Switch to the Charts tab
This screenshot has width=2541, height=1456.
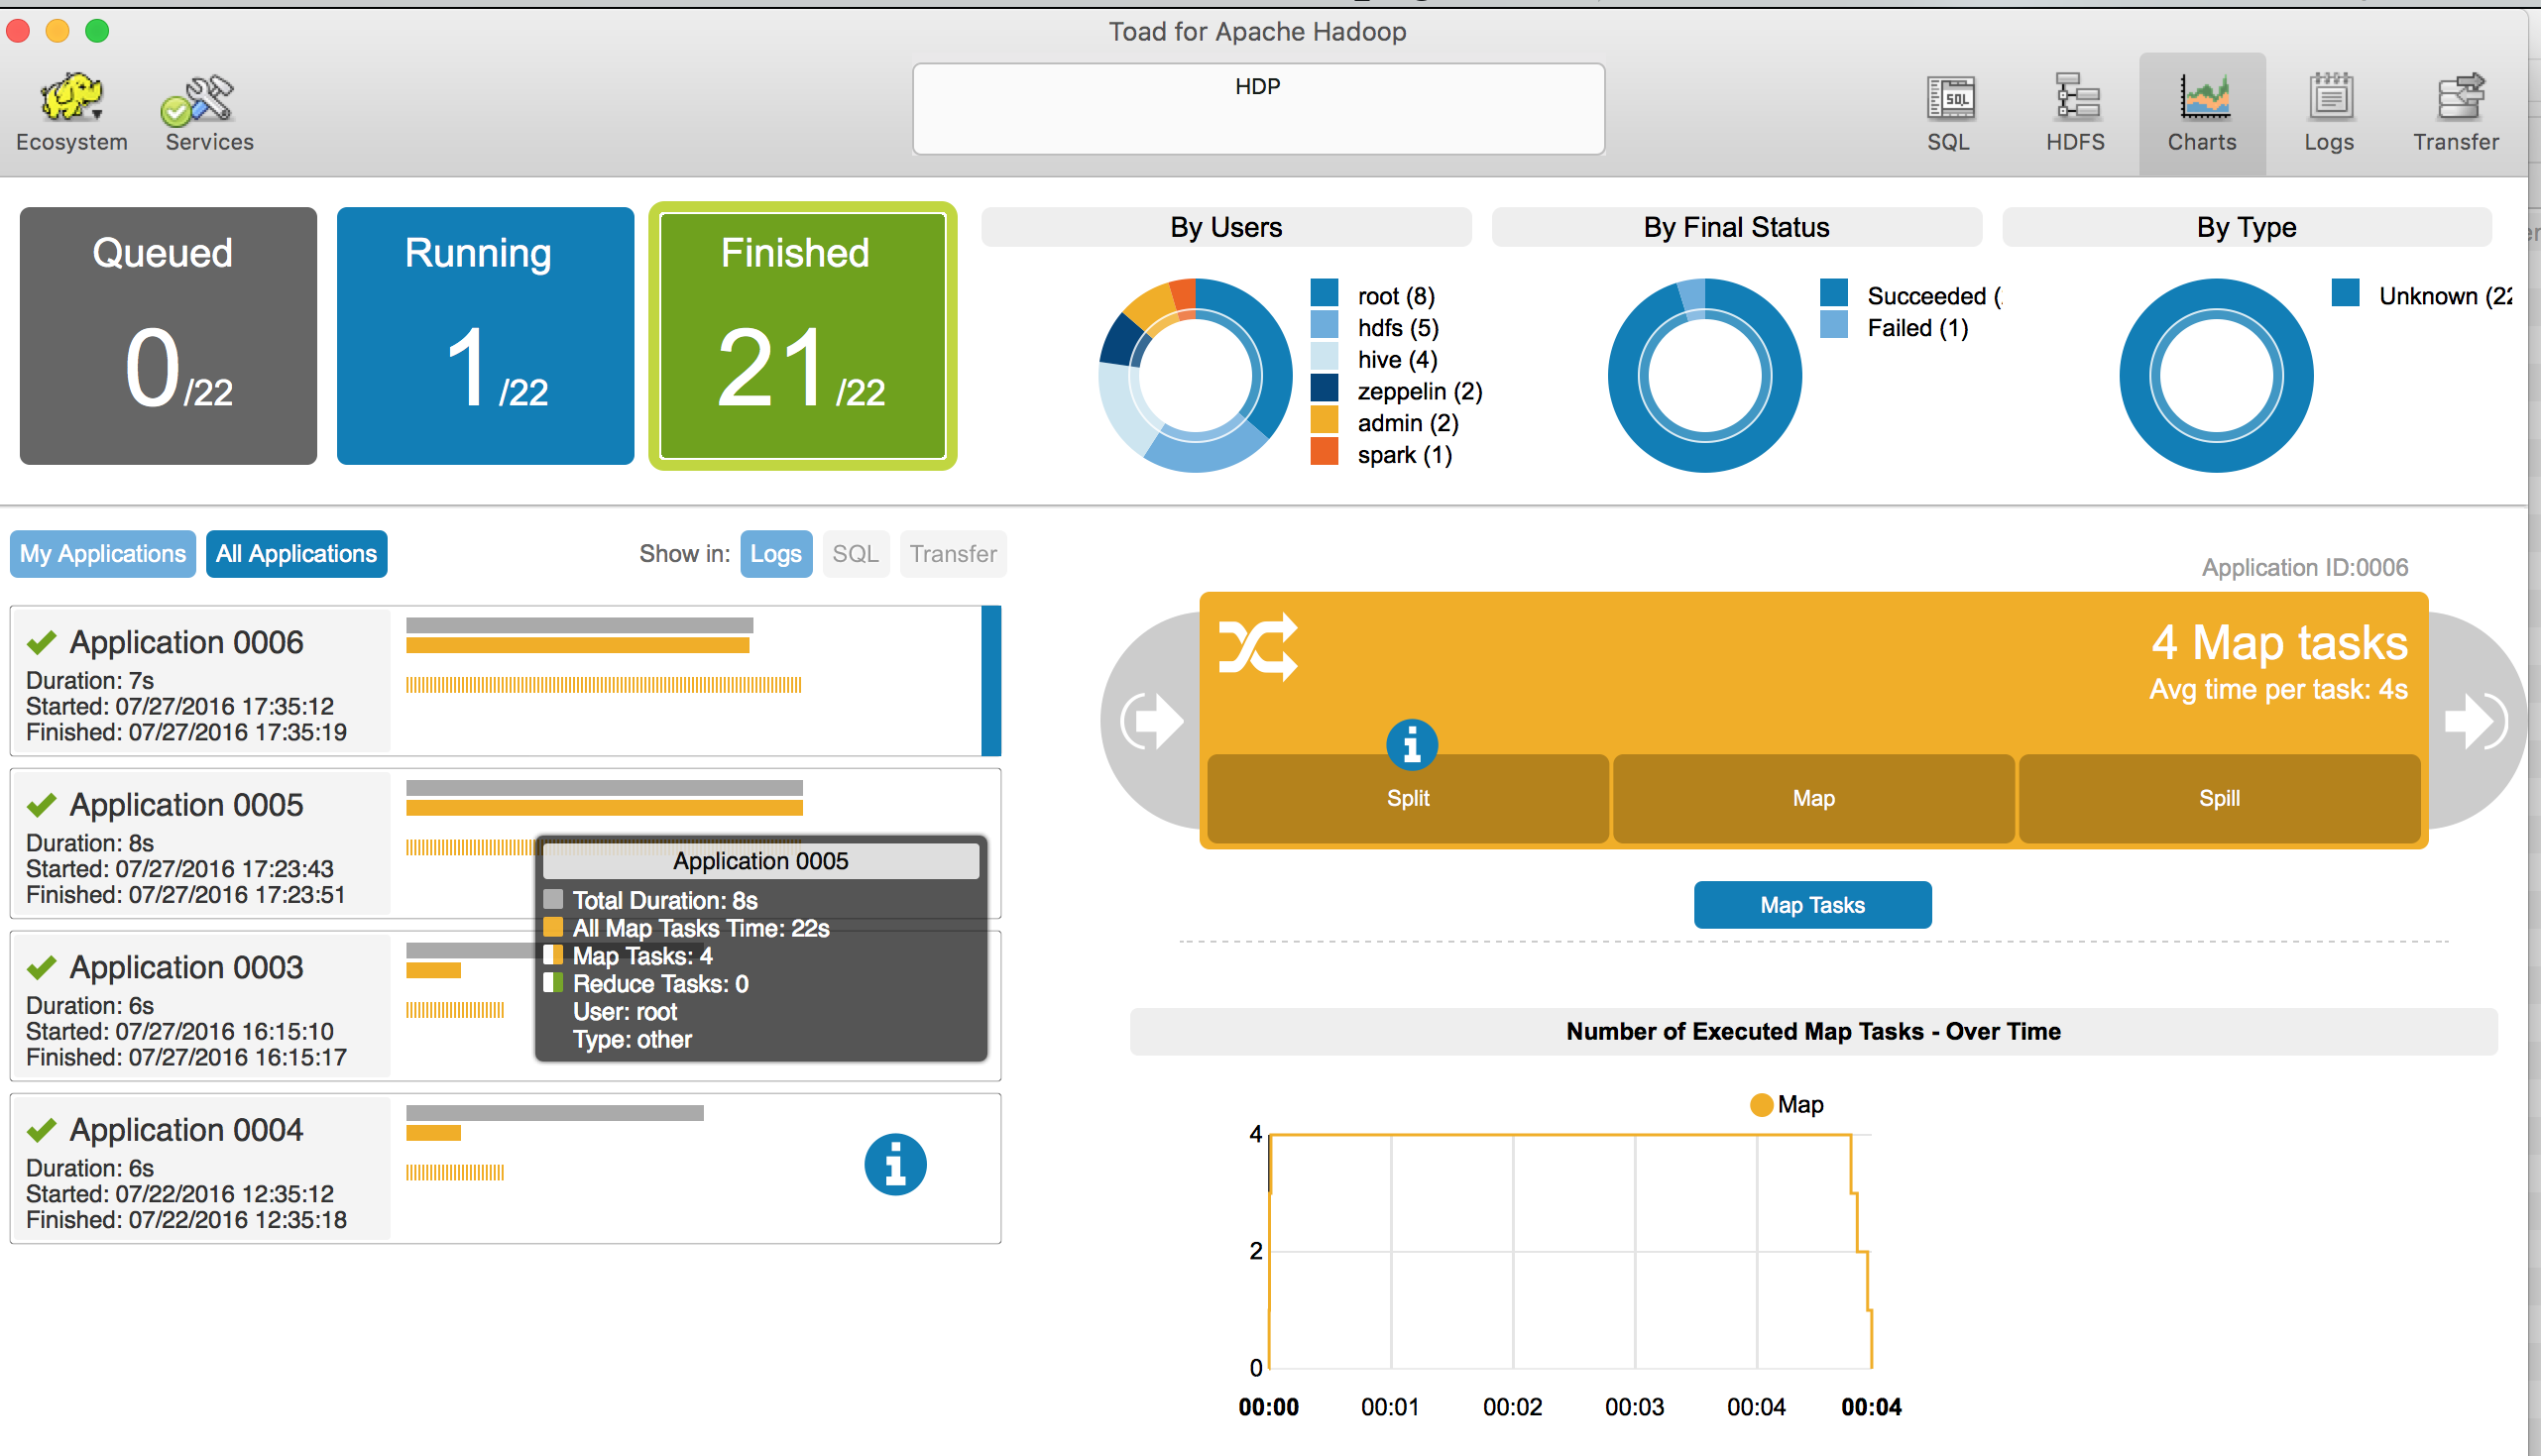2202,110
